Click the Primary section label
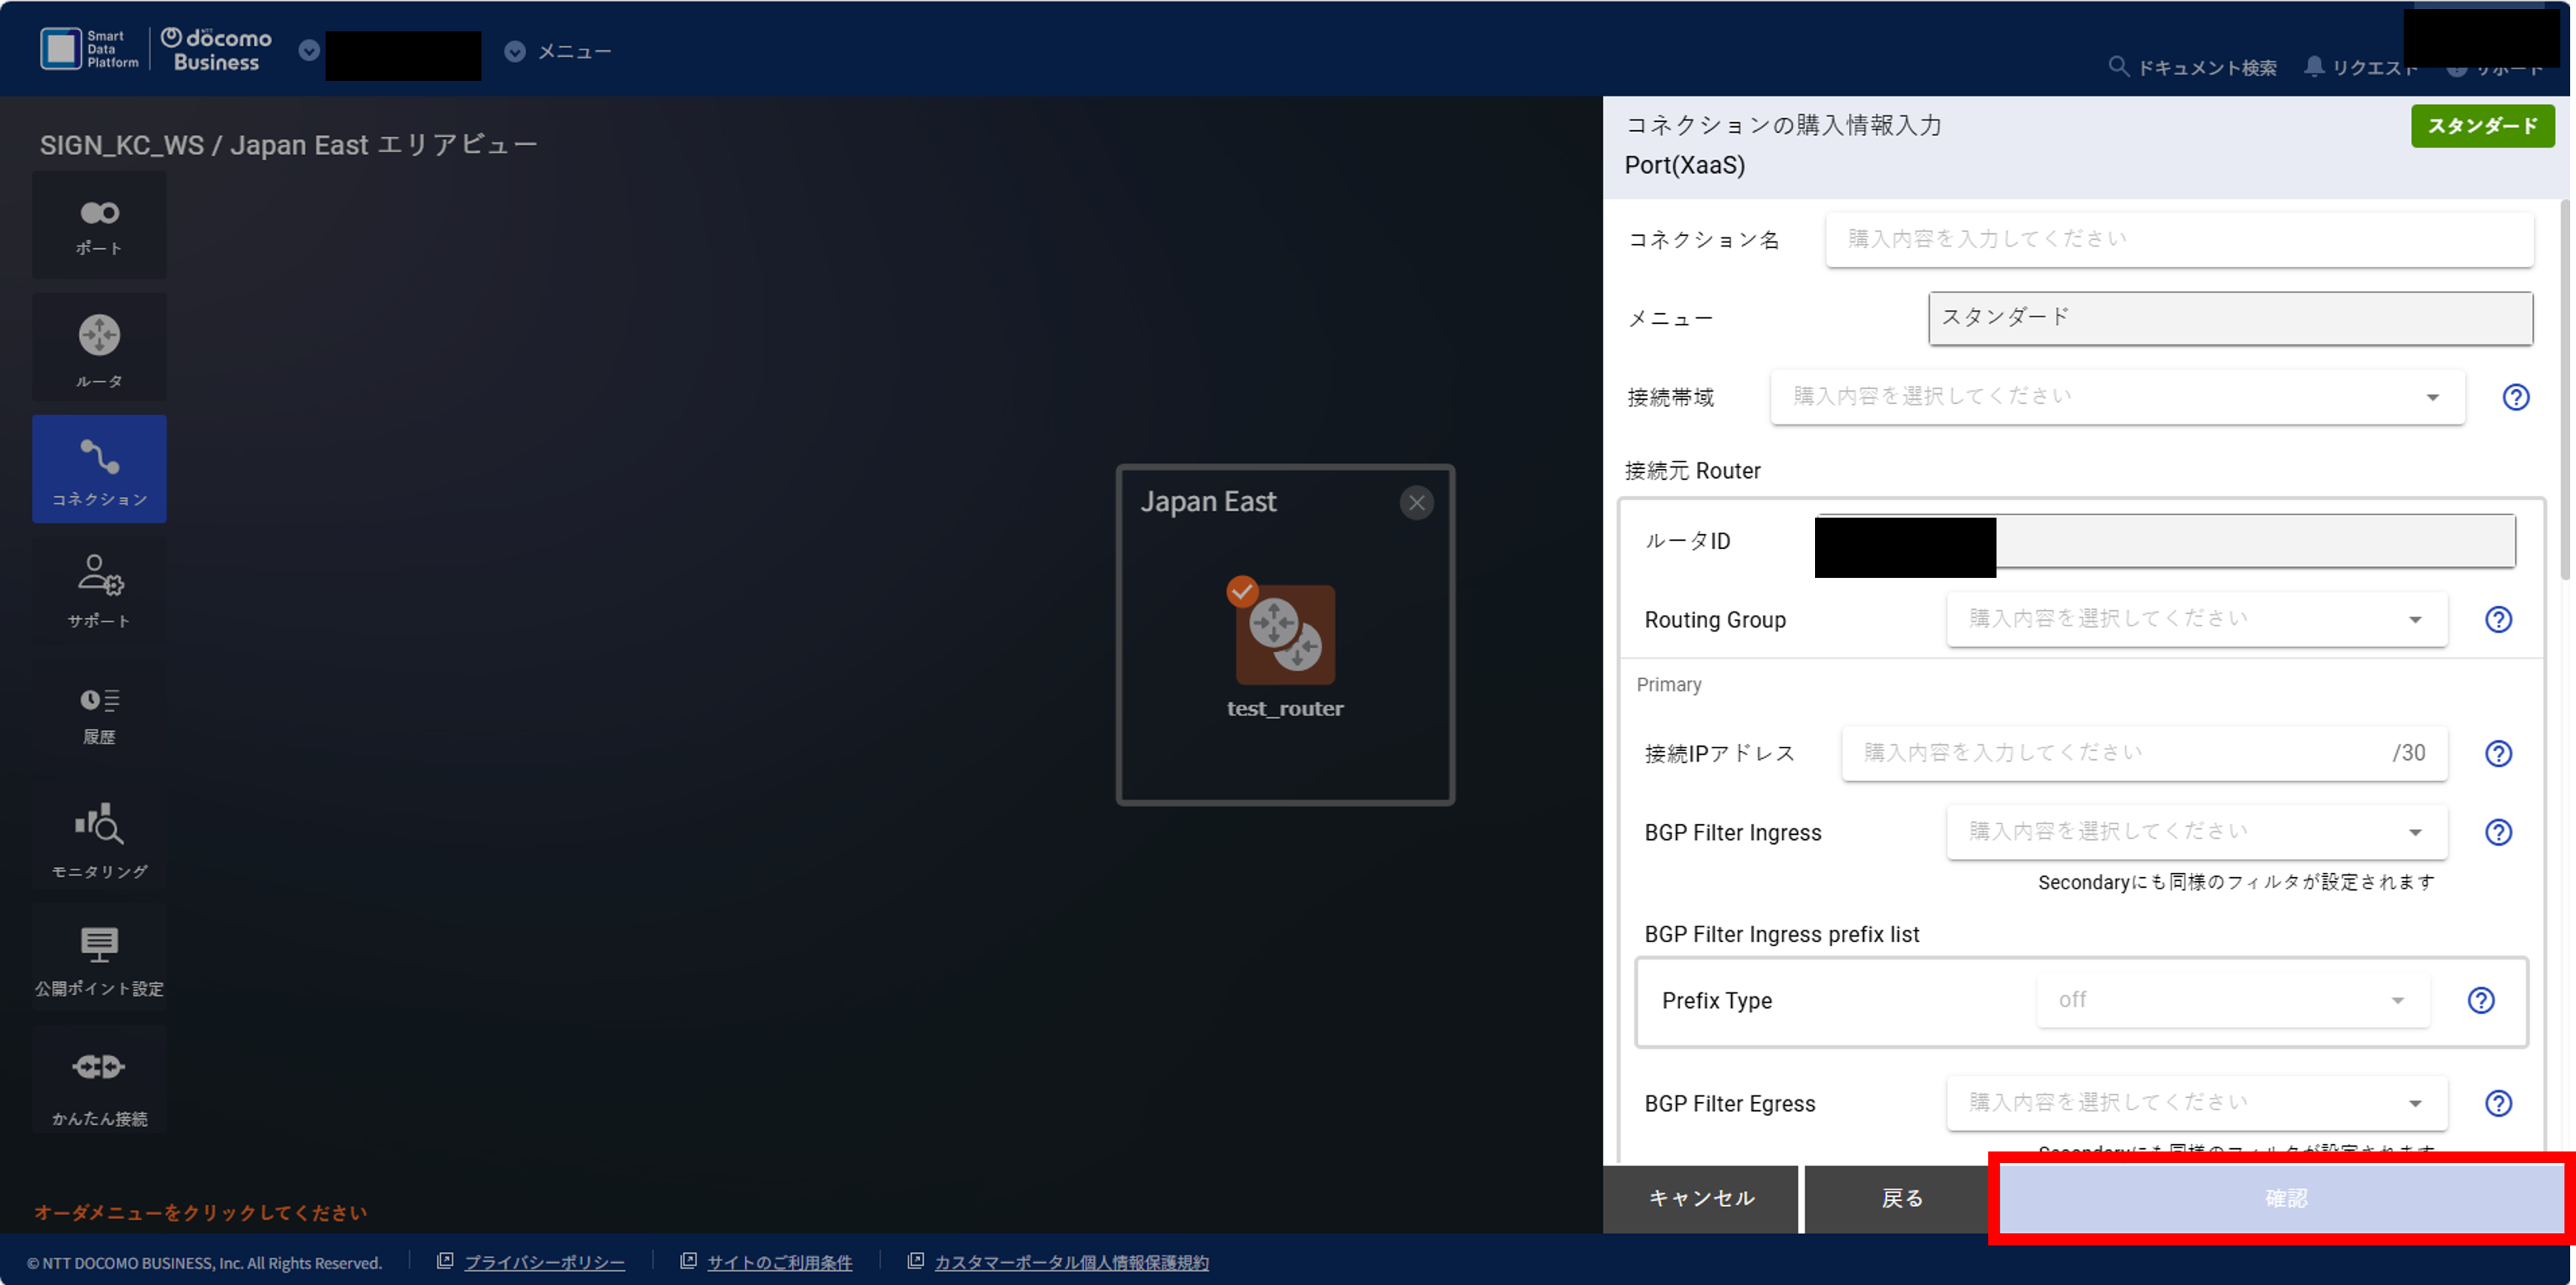 1668,685
